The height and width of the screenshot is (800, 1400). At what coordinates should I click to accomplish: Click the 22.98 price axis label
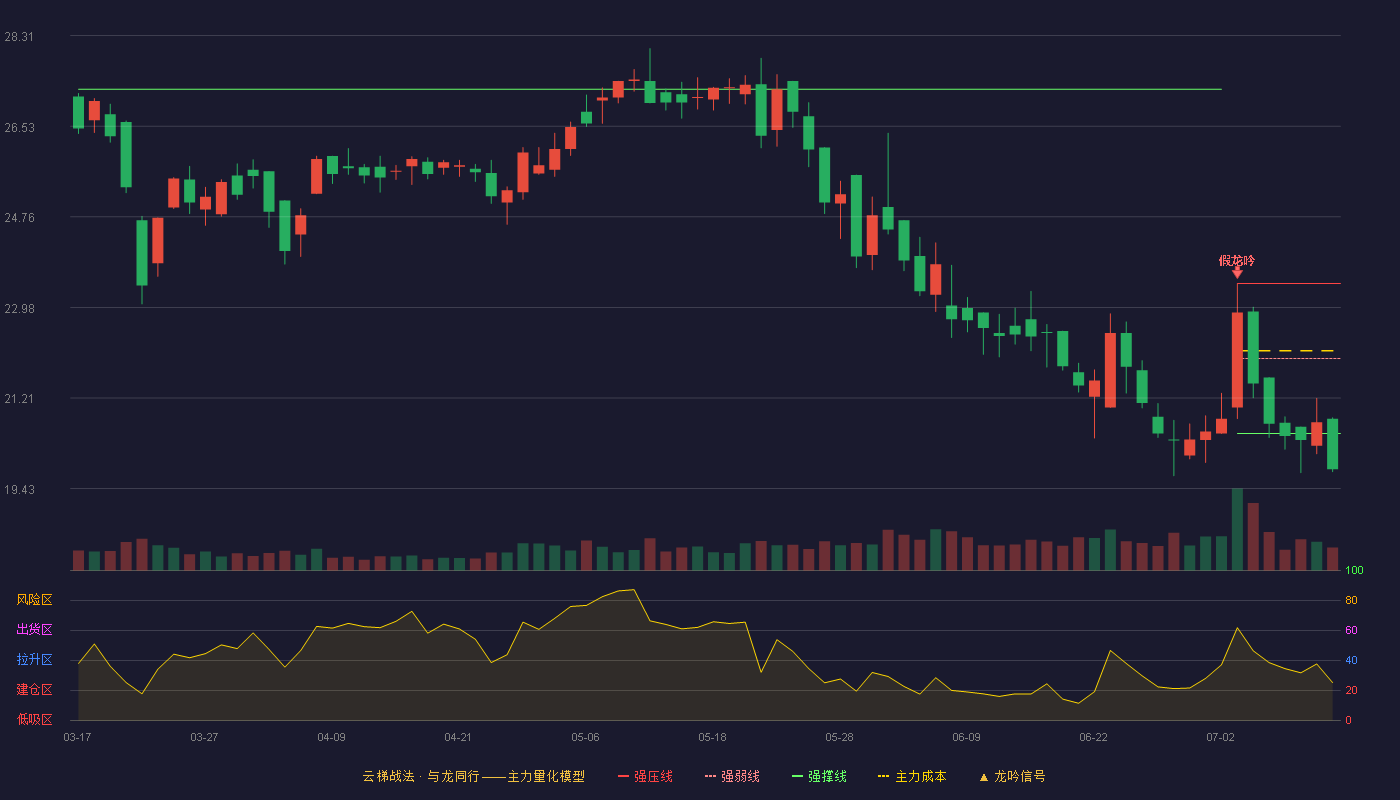tap(19, 308)
